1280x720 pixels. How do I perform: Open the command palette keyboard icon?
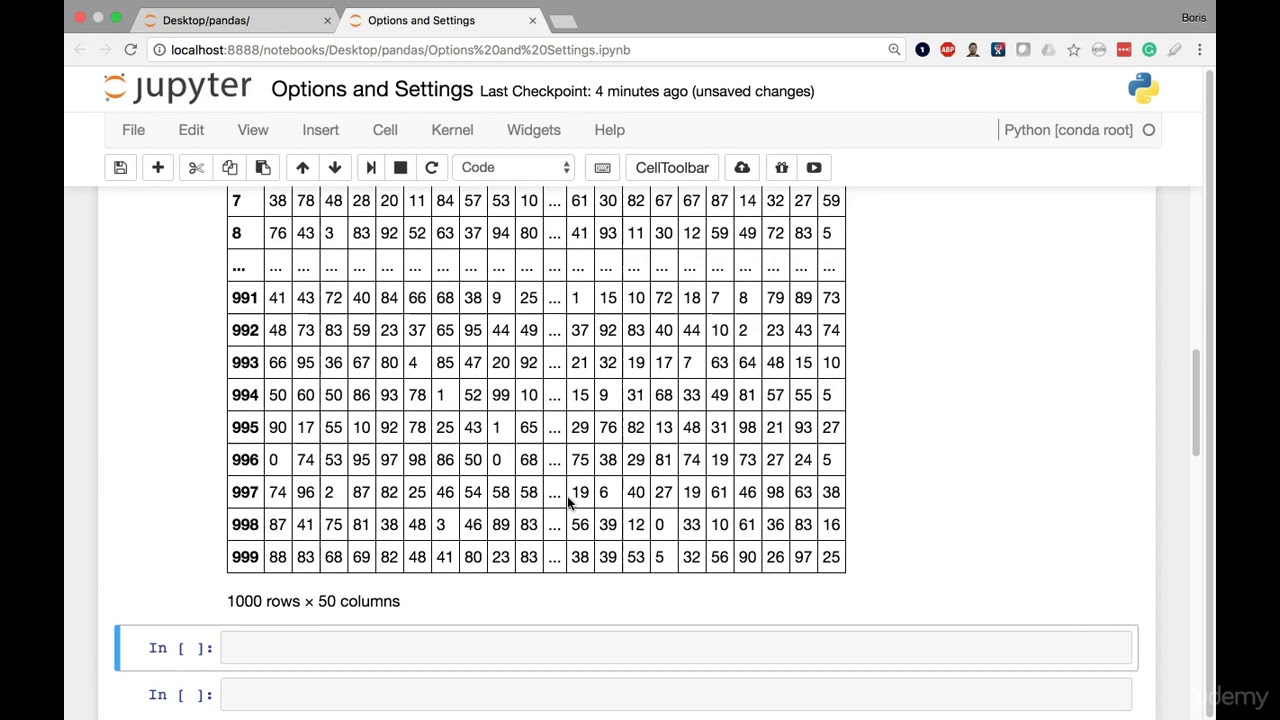click(602, 168)
